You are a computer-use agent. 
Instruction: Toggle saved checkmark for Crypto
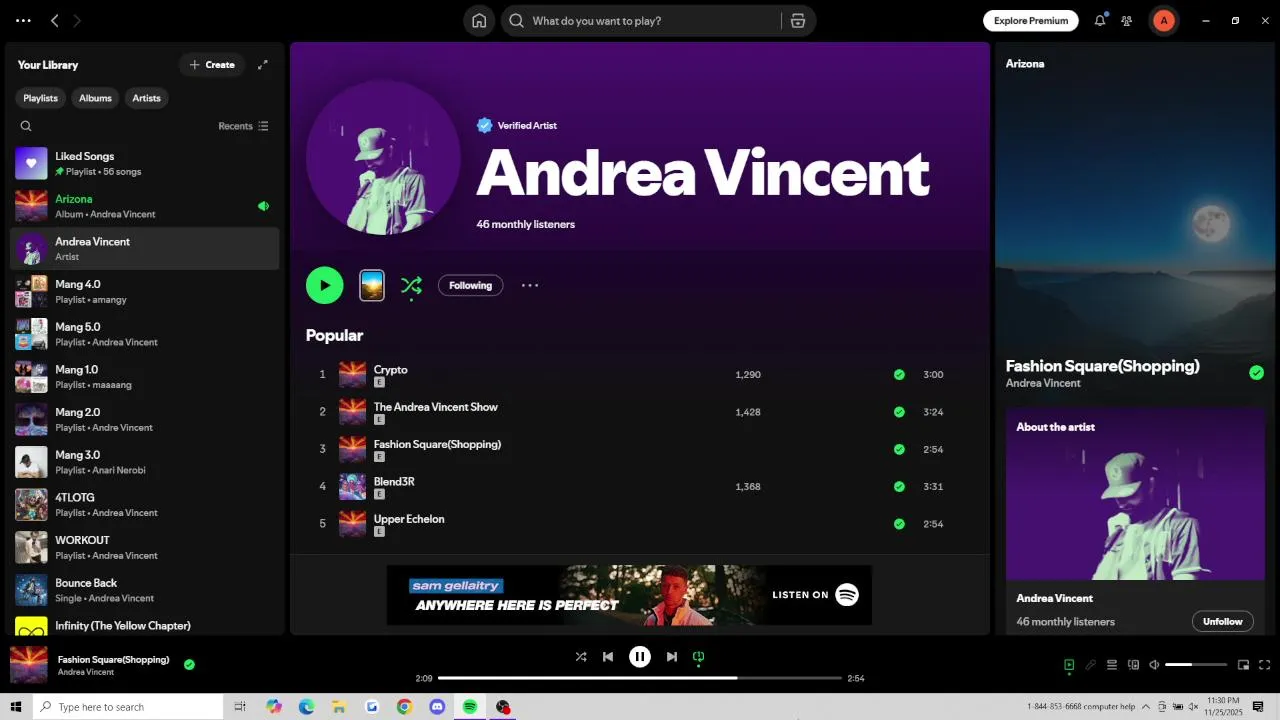(x=899, y=375)
